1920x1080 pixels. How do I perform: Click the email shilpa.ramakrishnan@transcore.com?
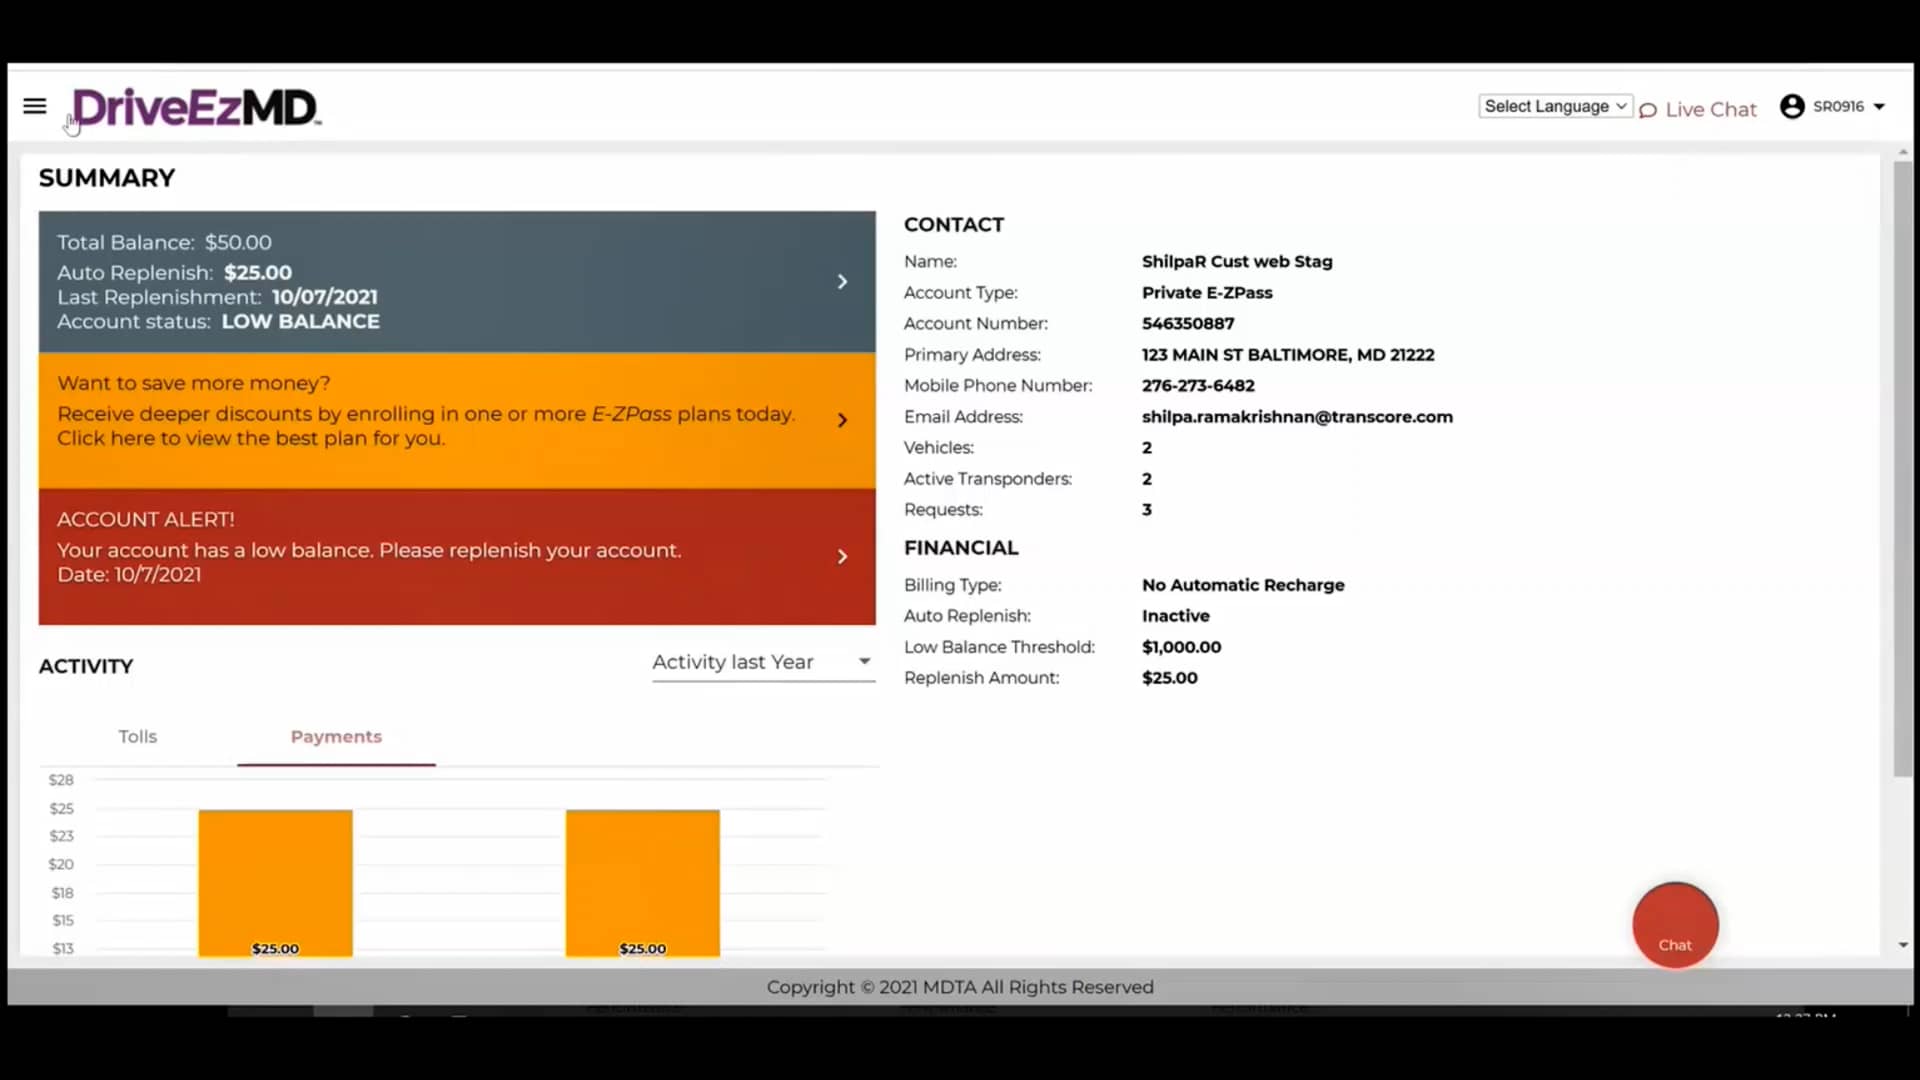click(1297, 417)
